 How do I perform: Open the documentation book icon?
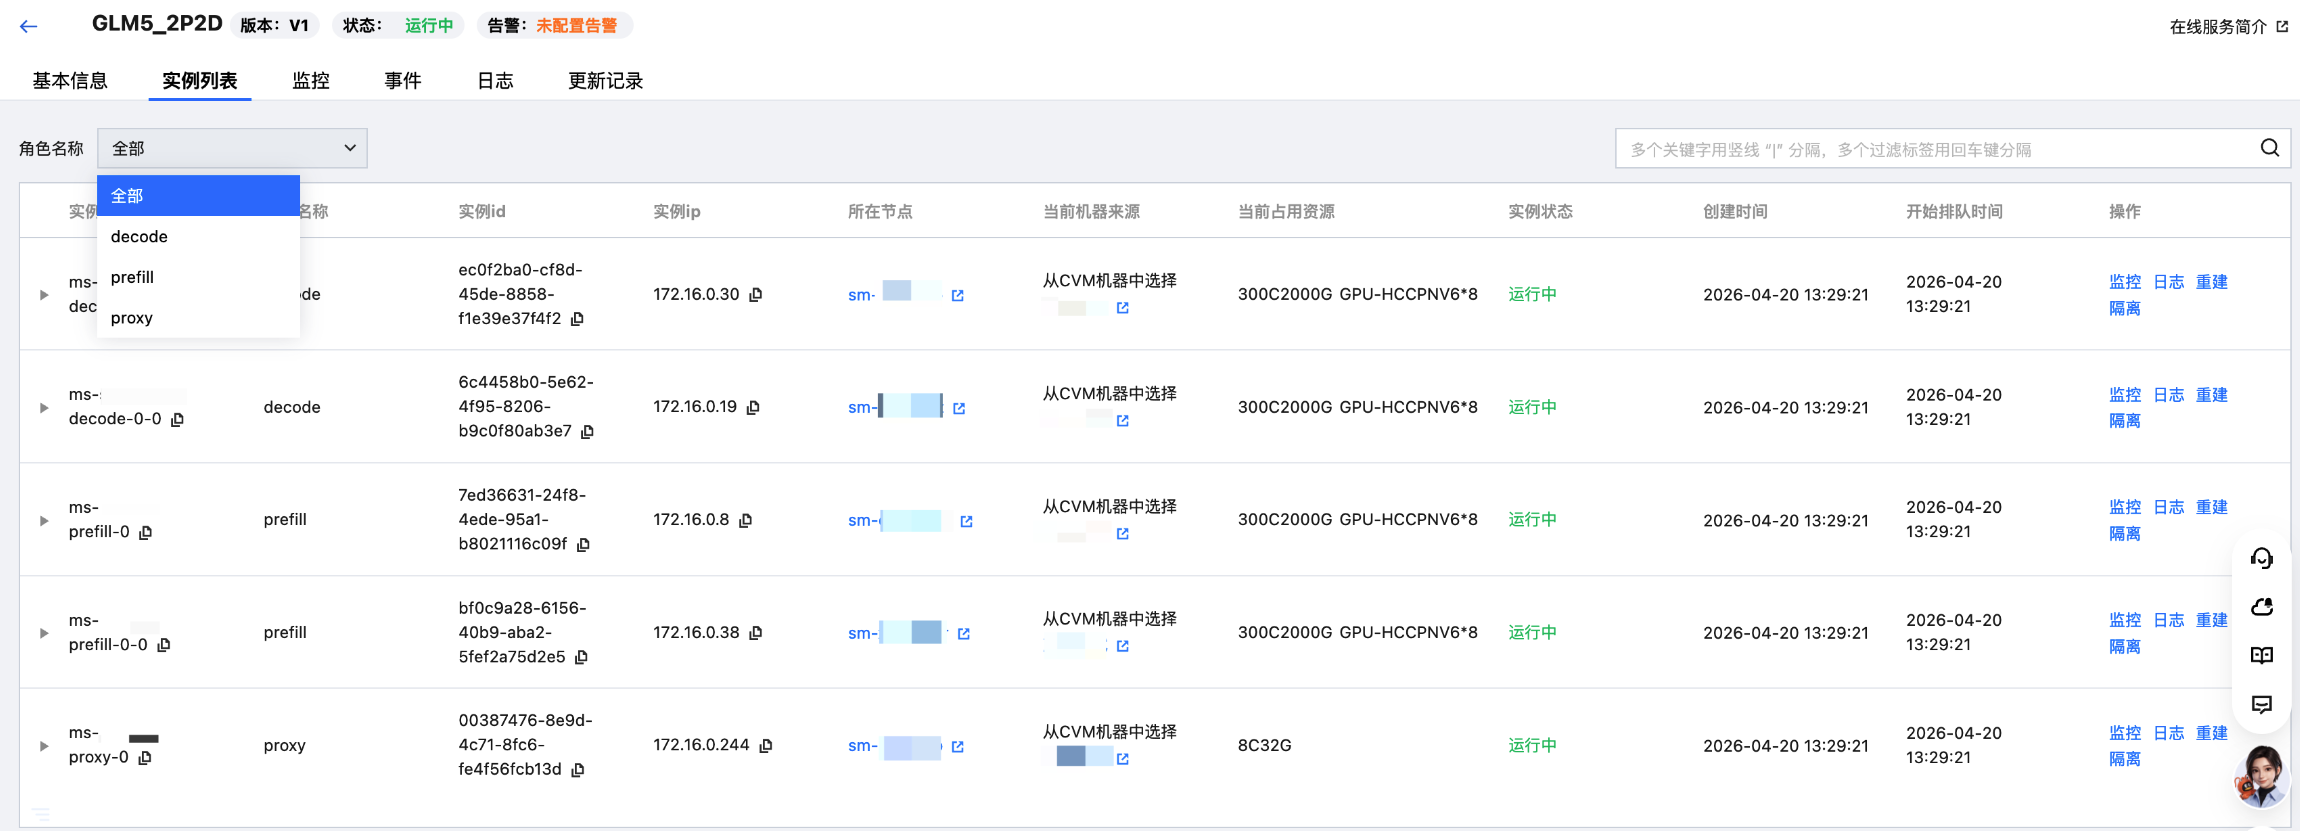[x=2261, y=656]
